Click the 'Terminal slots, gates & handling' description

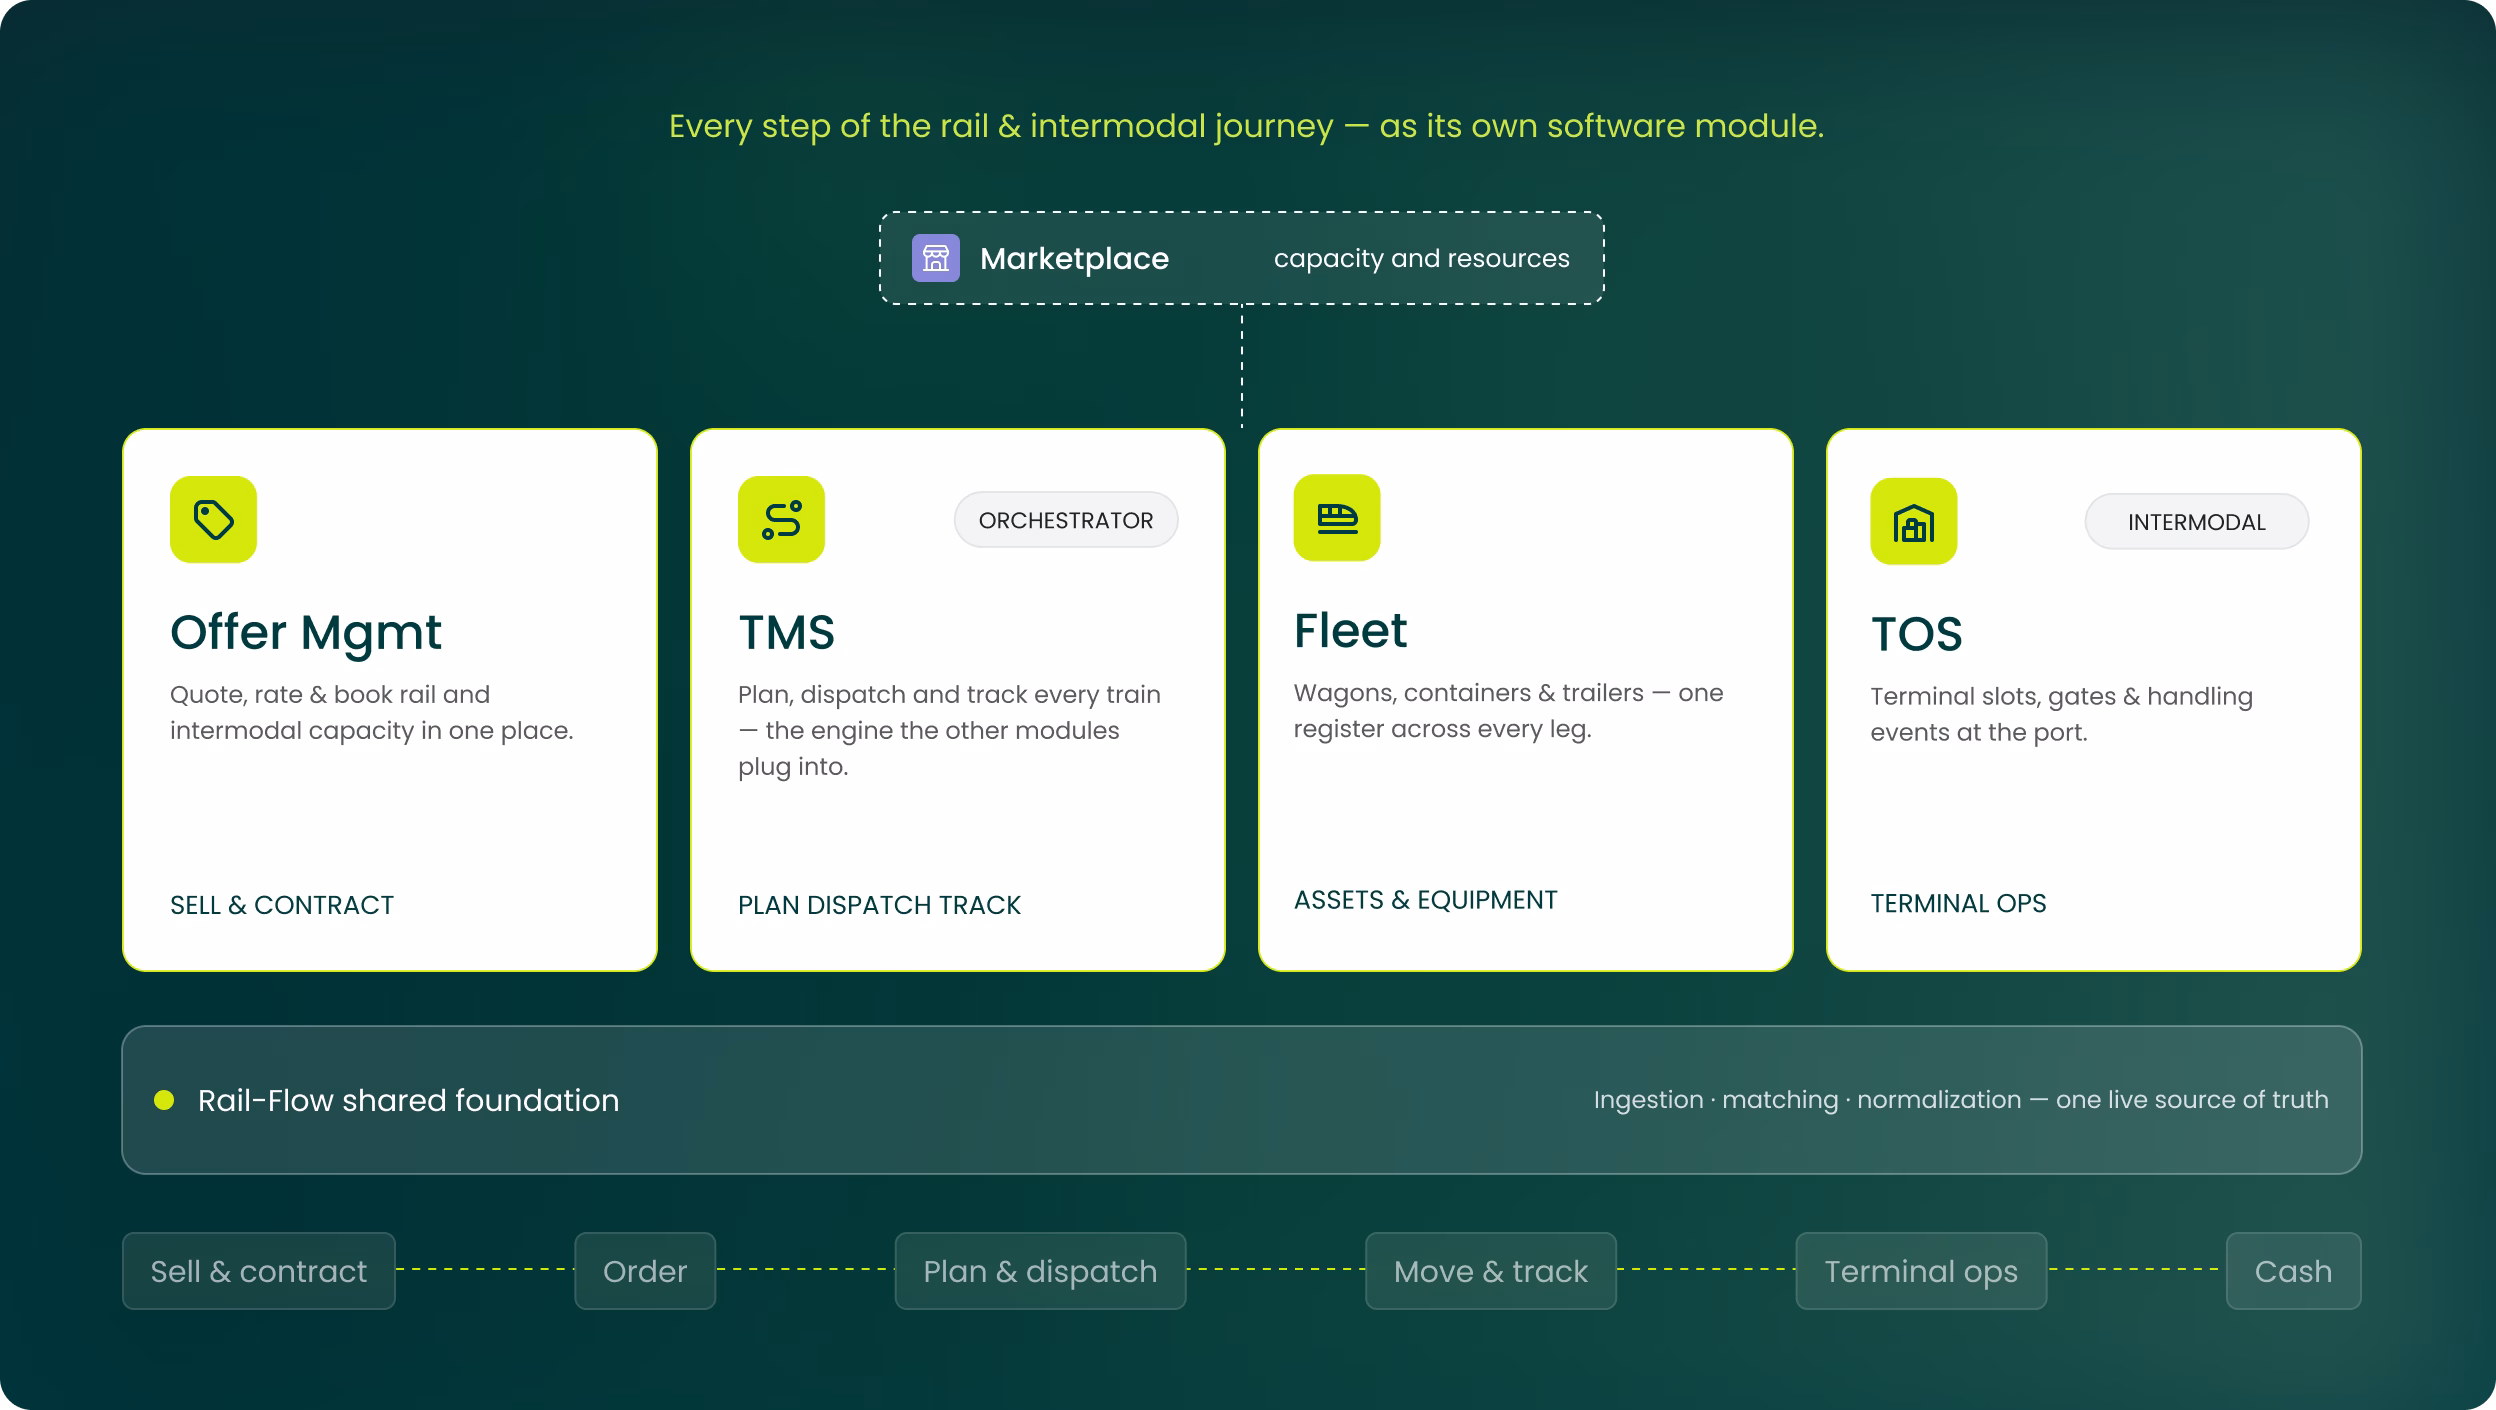pos(2061,714)
